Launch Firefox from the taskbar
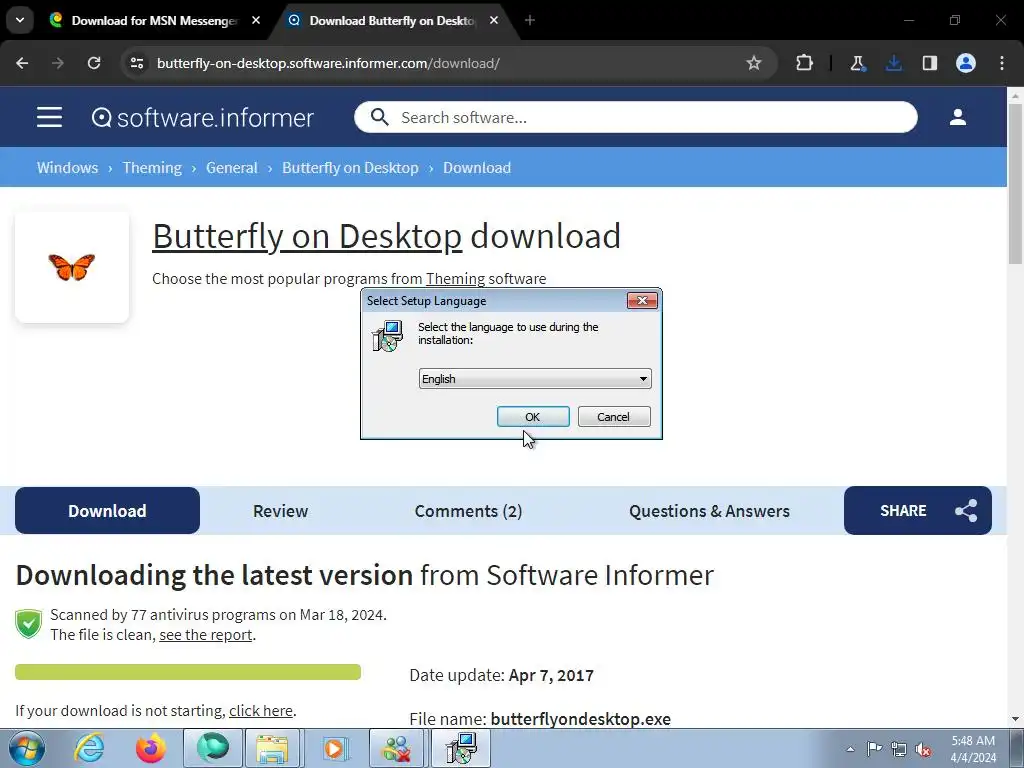The image size is (1024, 768). 151,748
